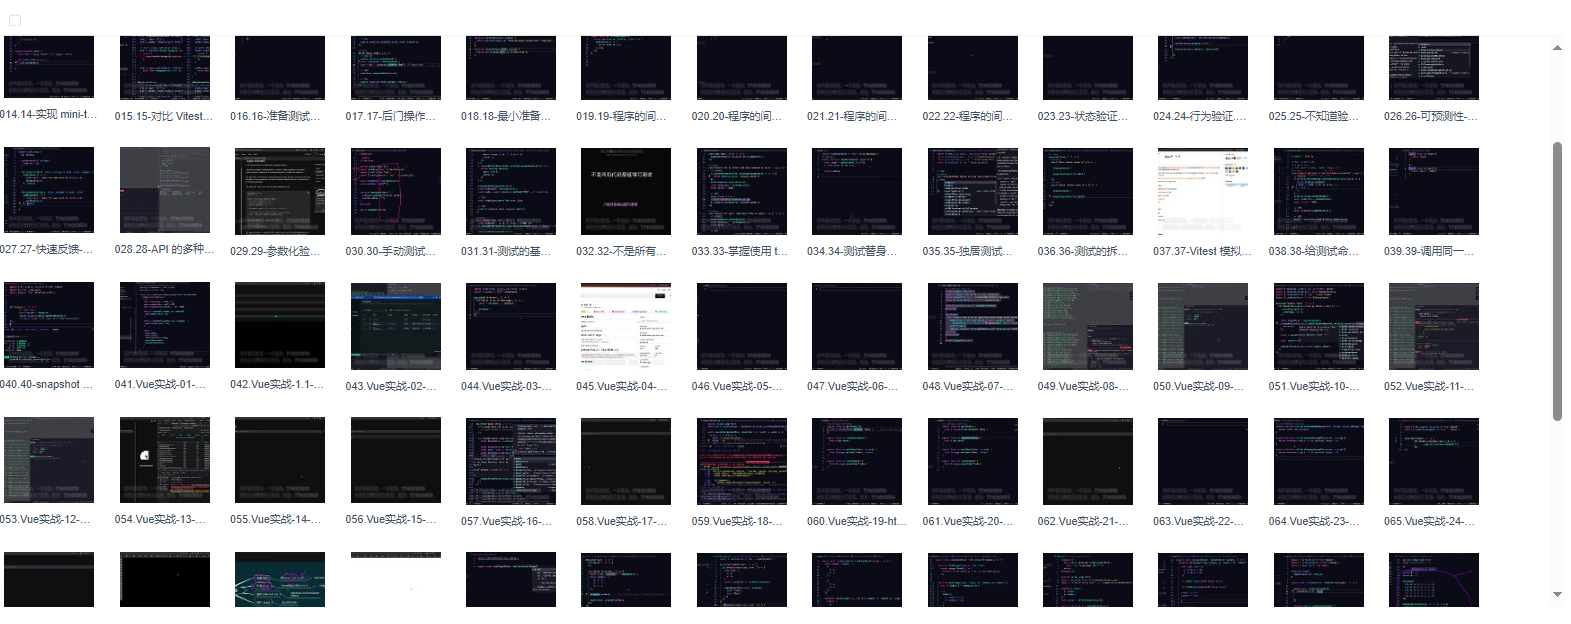Select the 059.Vue实战-18 thumbnail
The height and width of the screenshot is (624, 1571).
pos(741,461)
